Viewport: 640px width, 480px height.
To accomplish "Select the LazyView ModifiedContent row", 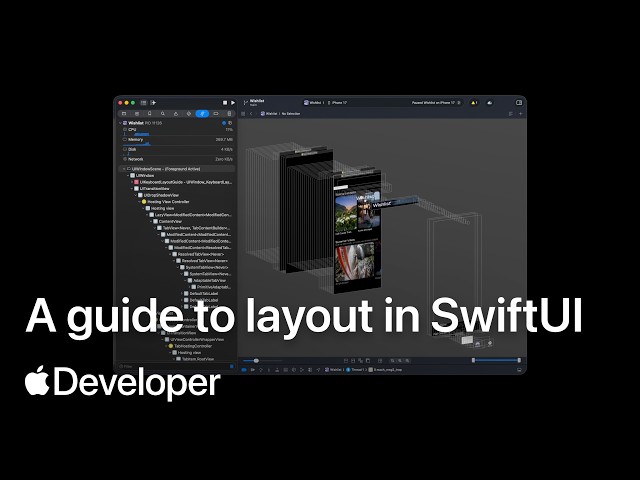I will (190, 215).
